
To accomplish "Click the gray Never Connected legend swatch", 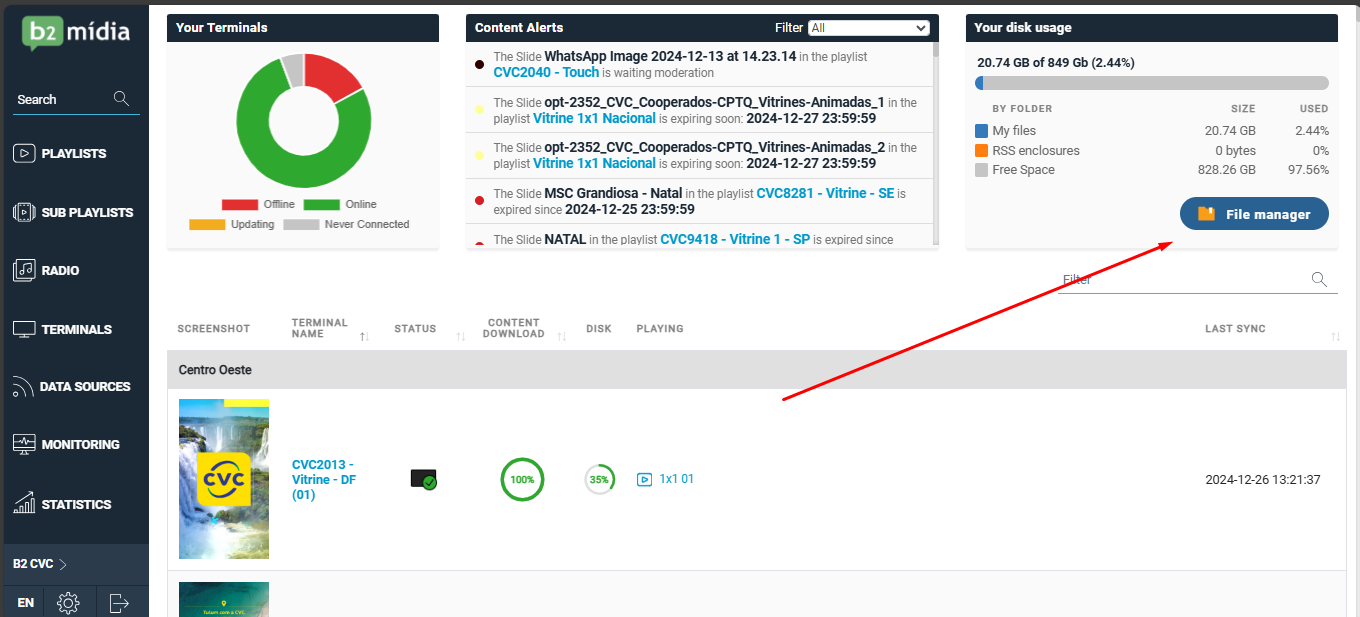I will 301,224.
